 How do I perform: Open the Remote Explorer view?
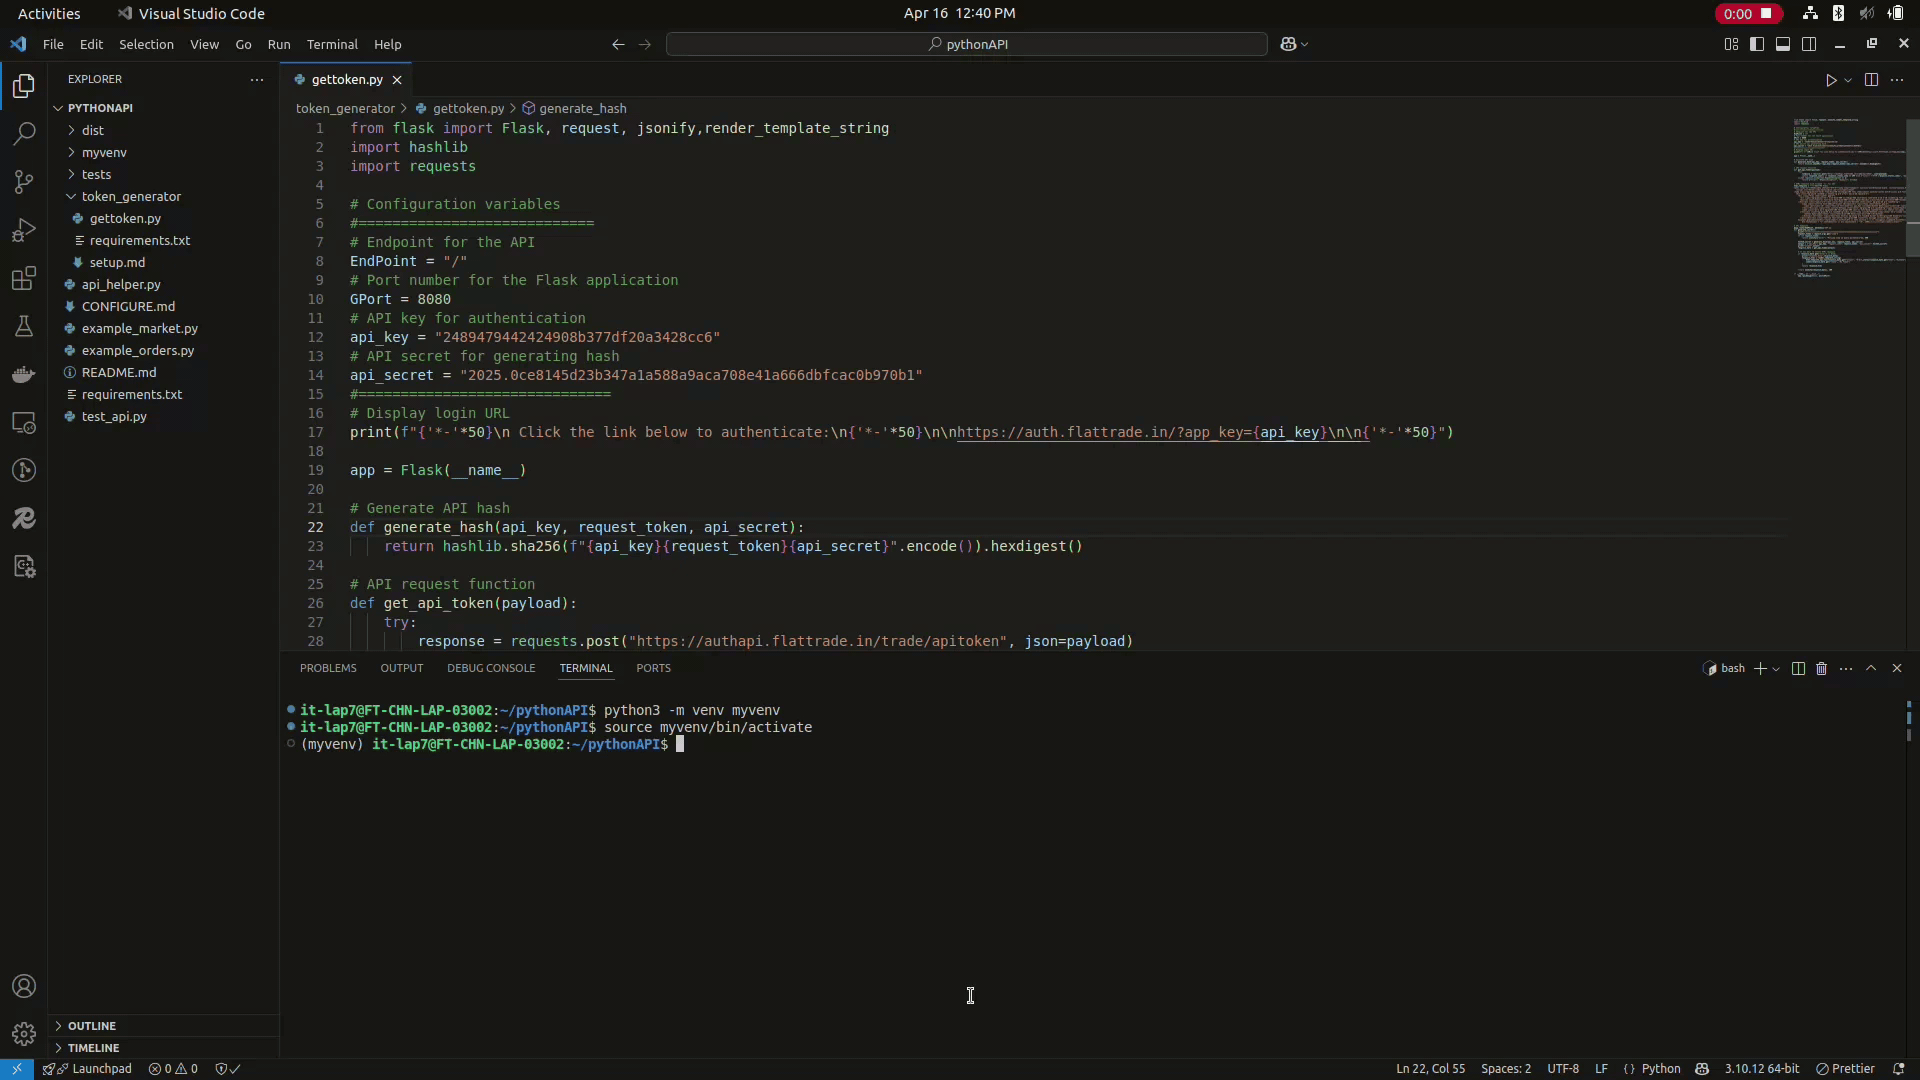[x=24, y=422]
